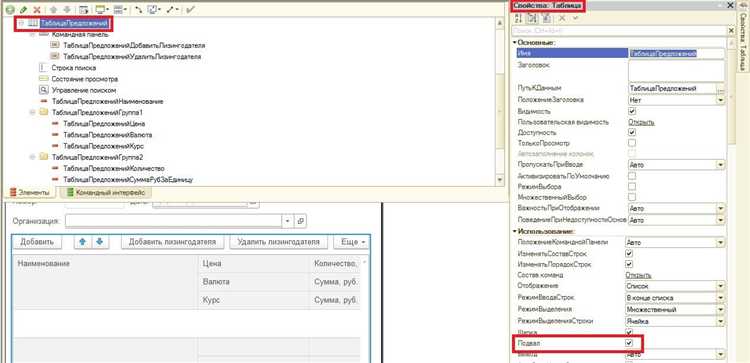Select the Строка поиска tree item
Image resolution: width=750 pixels, height=363 pixels.
(74, 68)
